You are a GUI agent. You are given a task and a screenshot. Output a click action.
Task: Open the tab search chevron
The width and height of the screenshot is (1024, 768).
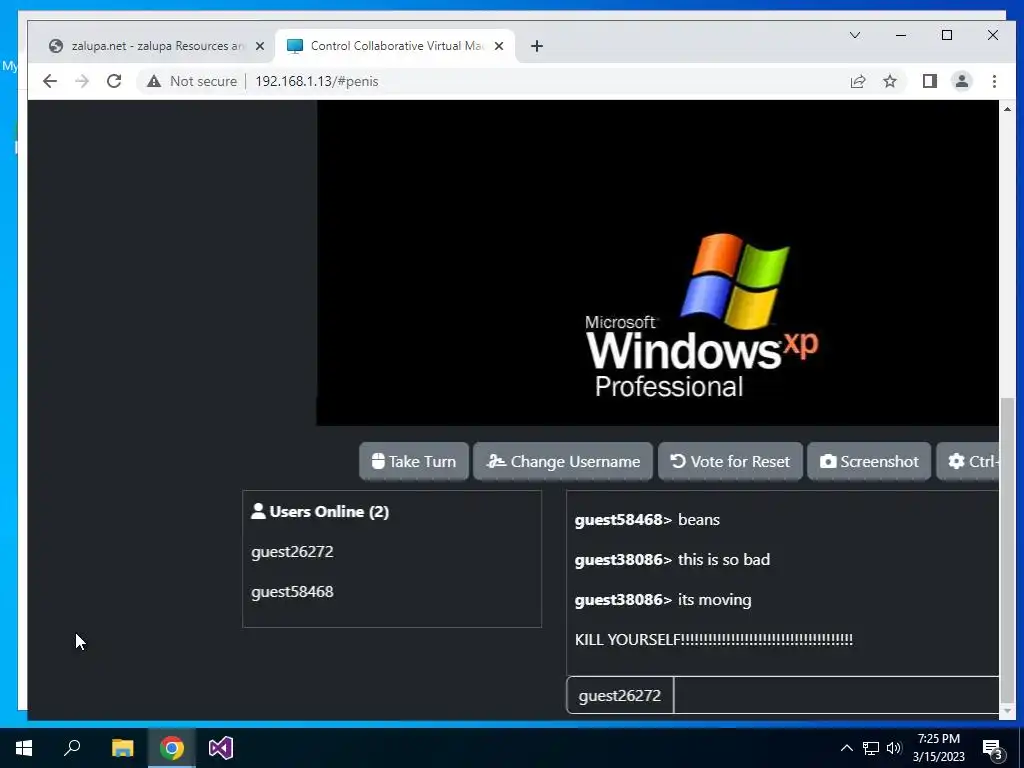[854, 35]
